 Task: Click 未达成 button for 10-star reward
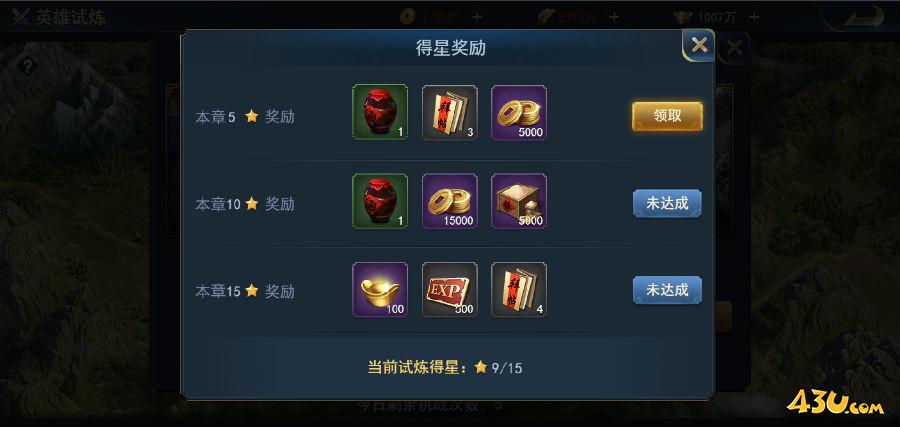(667, 203)
